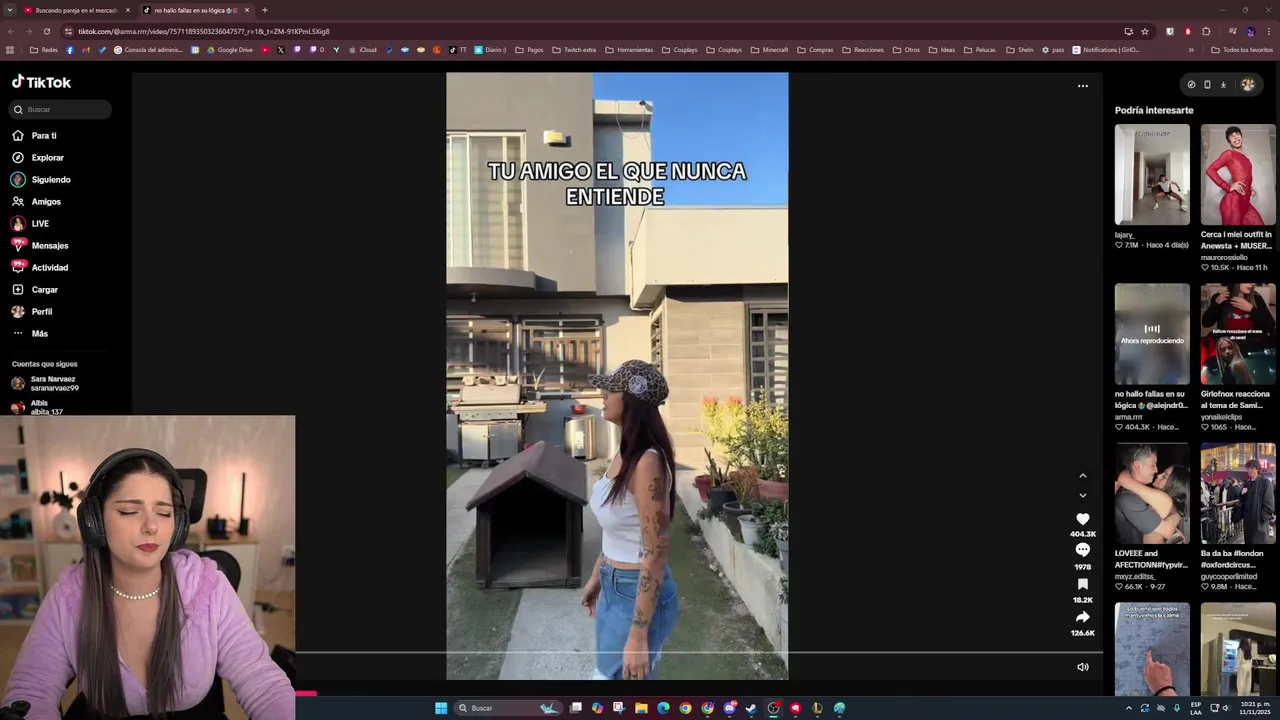Go to previous video chevron up
The image size is (1280, 720).
[1082, 476]
